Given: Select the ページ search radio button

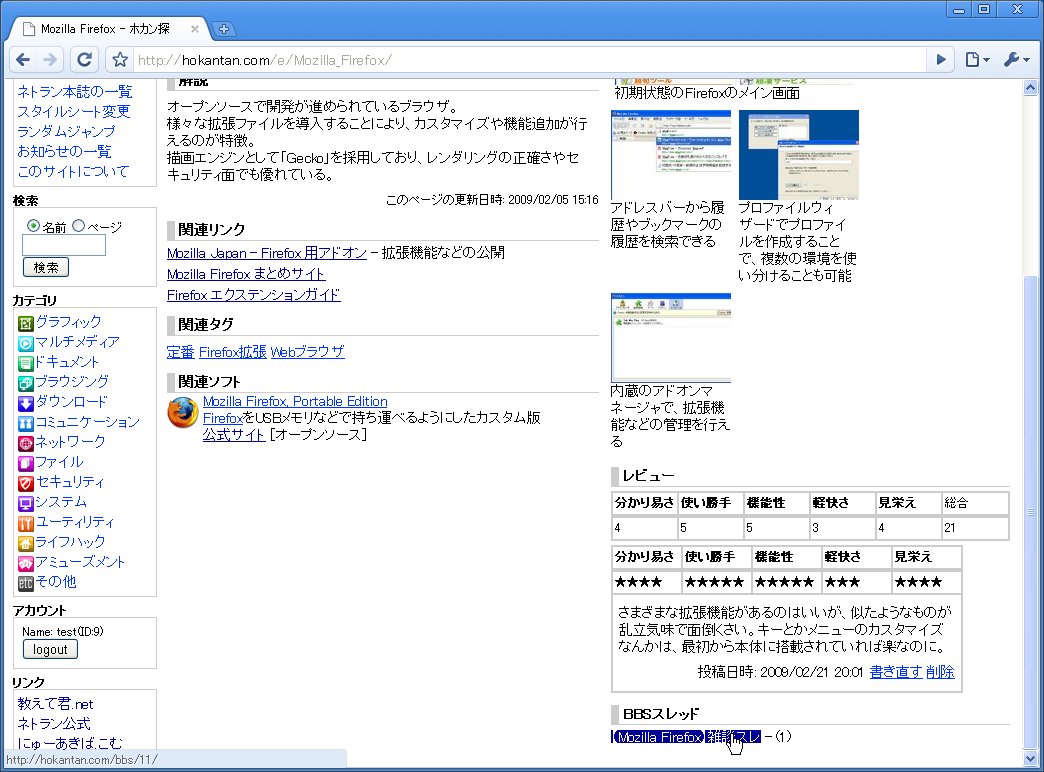Looking at the screenshot, I should tap(79, 226).
